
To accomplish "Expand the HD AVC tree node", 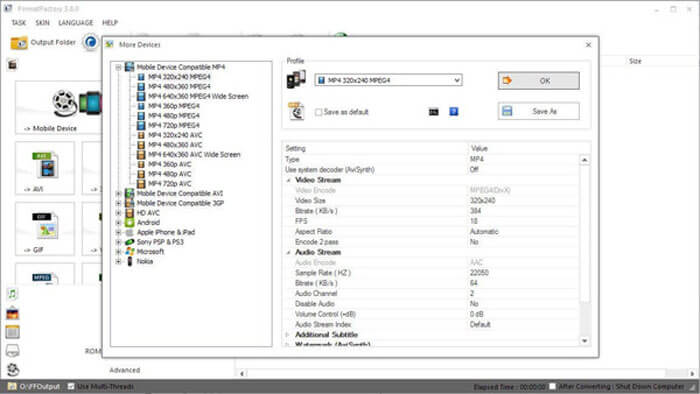I will pos(118,213).
